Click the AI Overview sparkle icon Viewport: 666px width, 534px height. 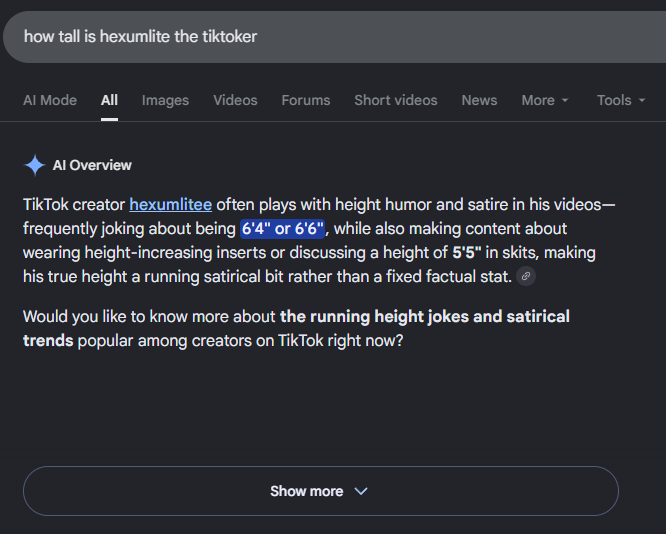(35, 165)
